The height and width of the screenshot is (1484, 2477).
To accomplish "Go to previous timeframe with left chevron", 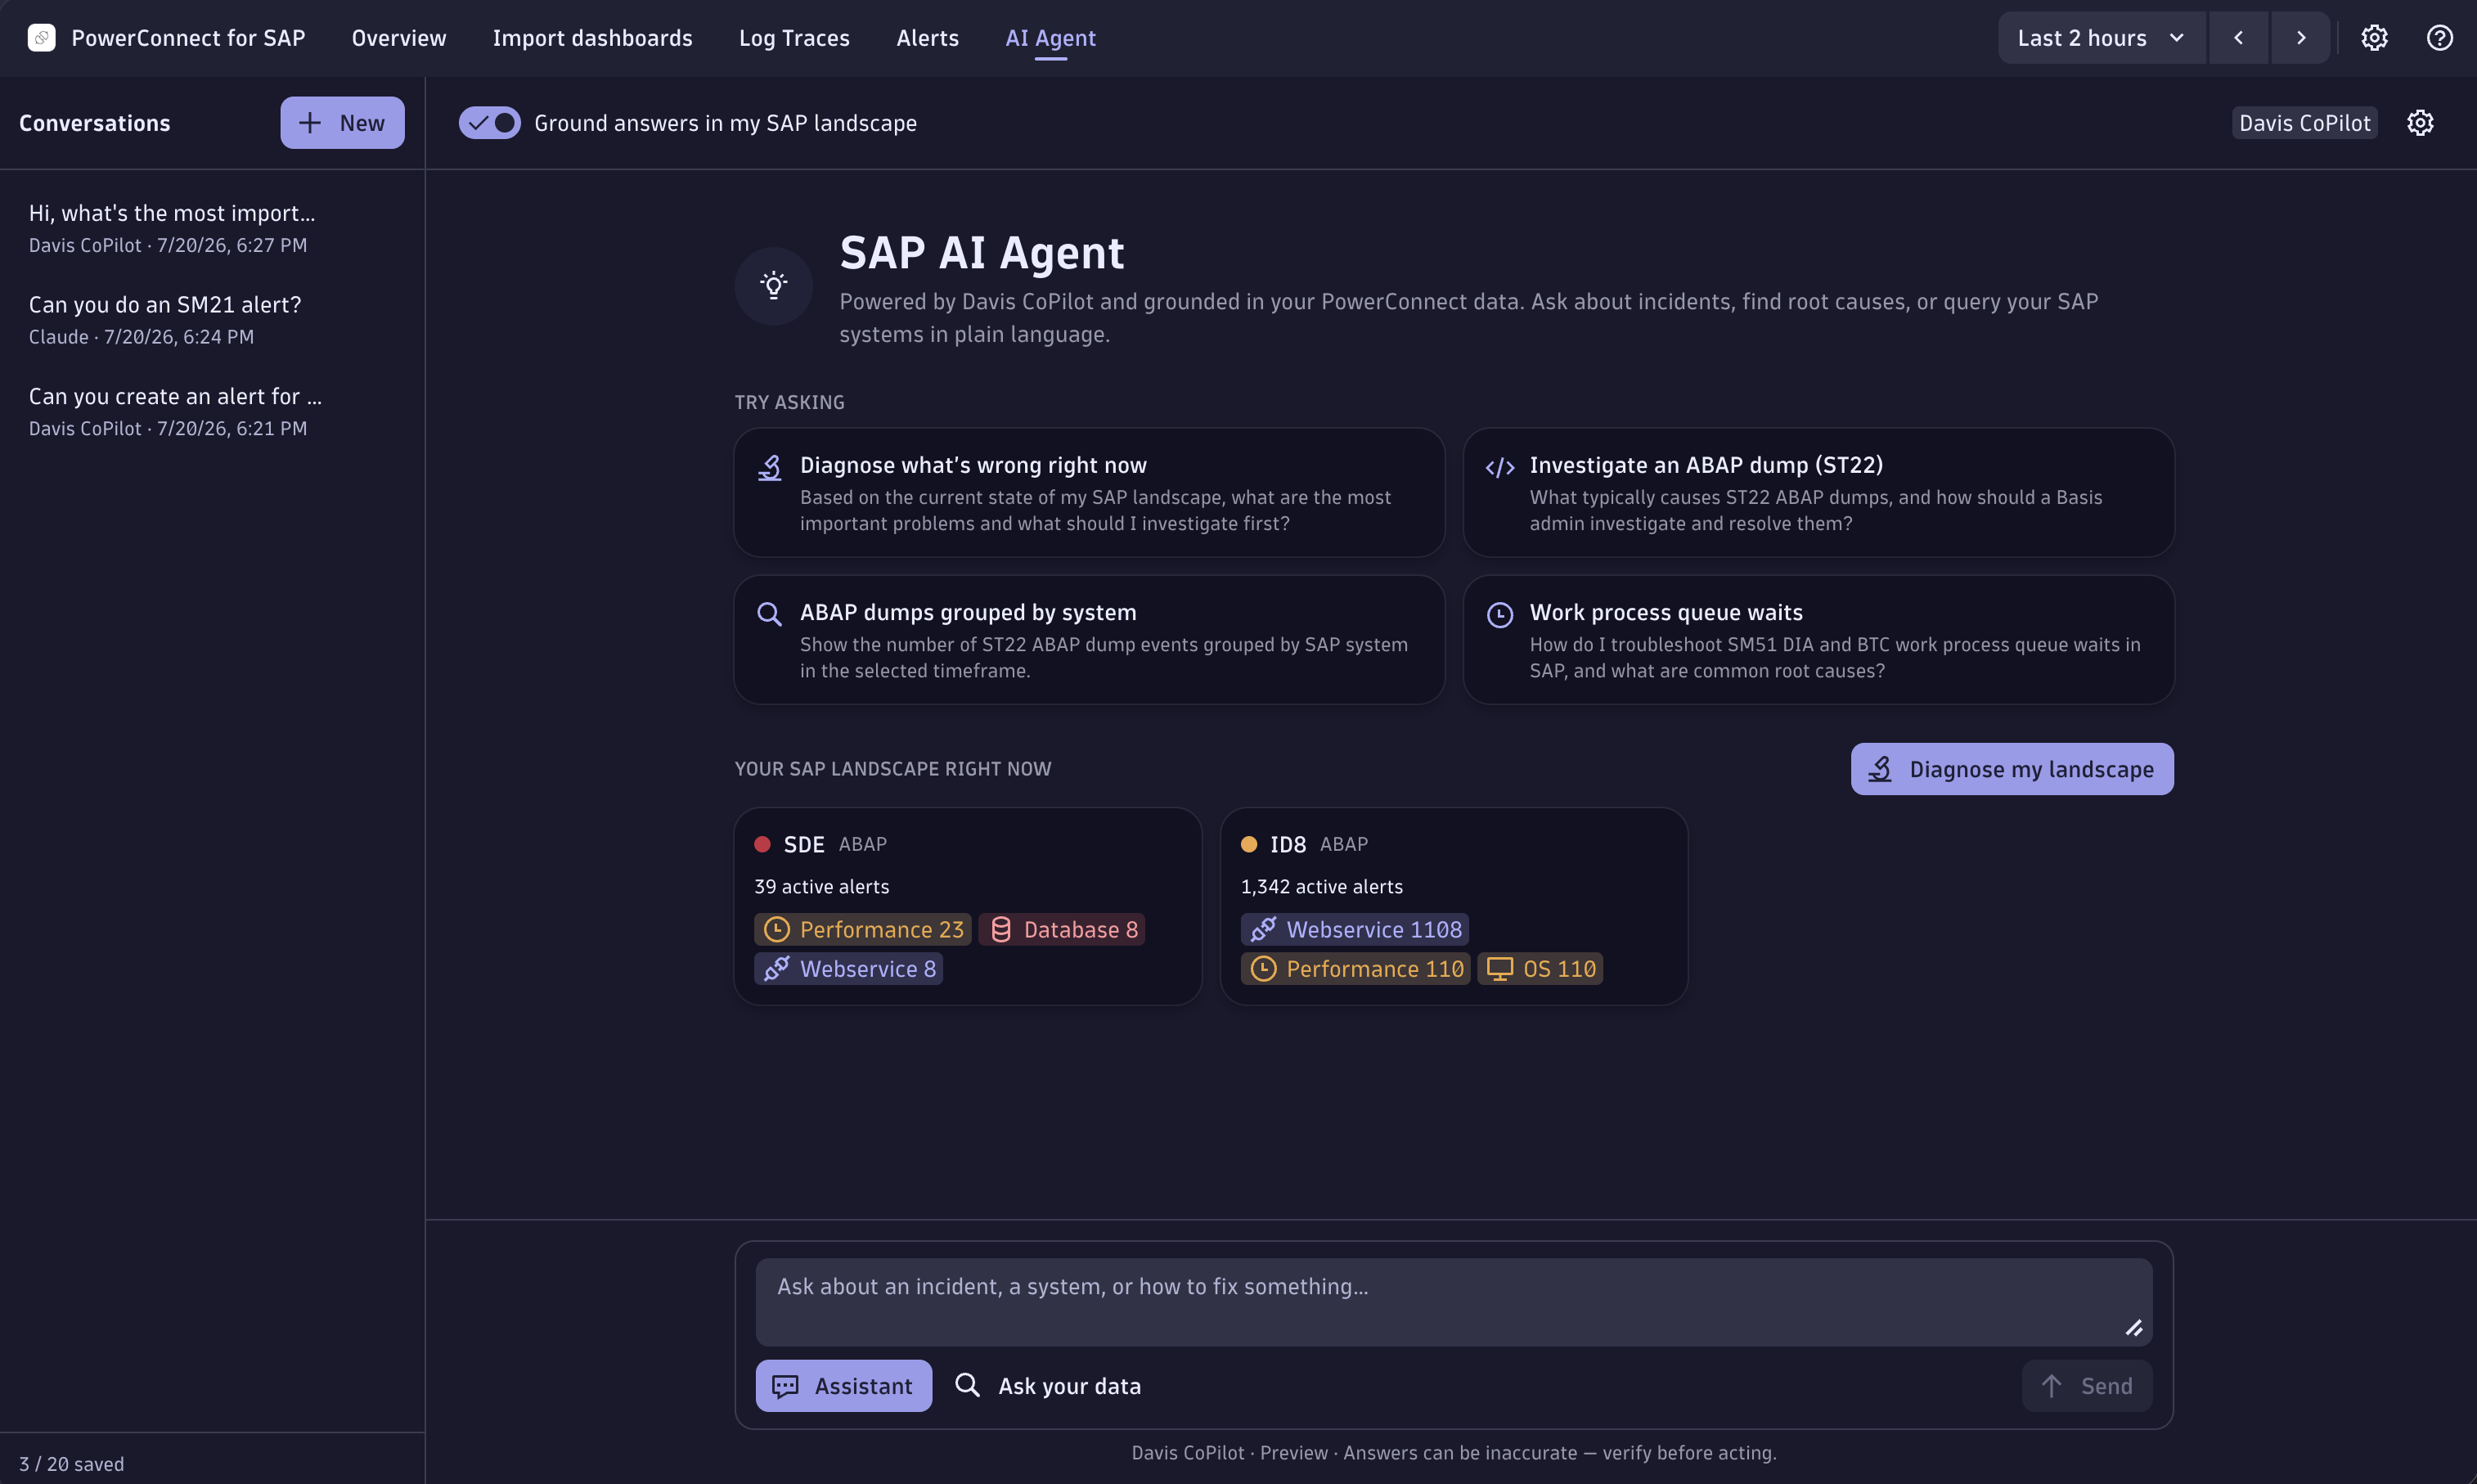I will pos(2238,38).
